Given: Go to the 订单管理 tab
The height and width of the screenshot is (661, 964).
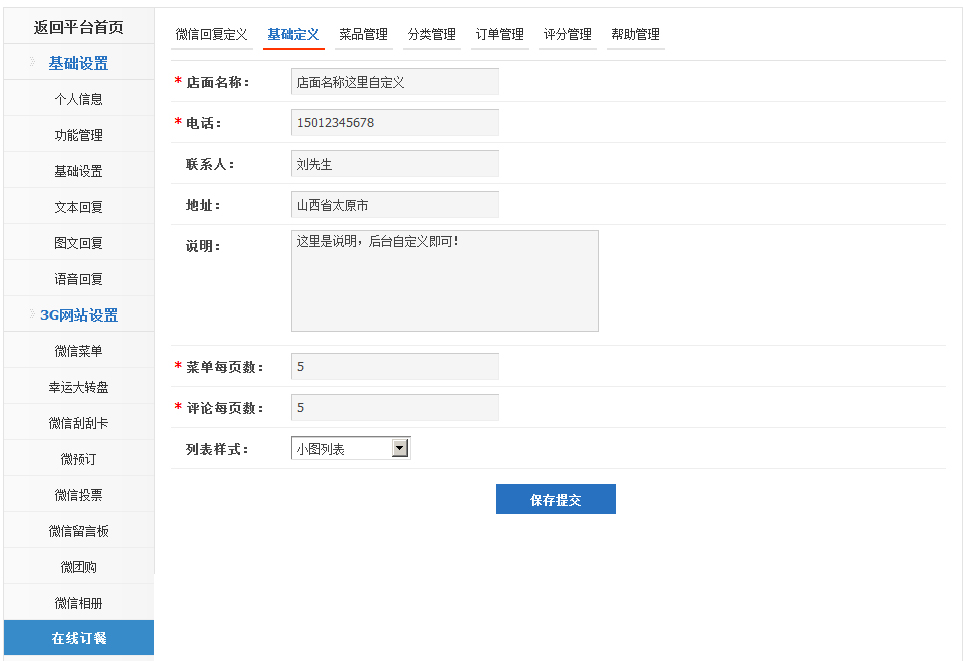Looking at the screenshot, I should pos(499,35).
